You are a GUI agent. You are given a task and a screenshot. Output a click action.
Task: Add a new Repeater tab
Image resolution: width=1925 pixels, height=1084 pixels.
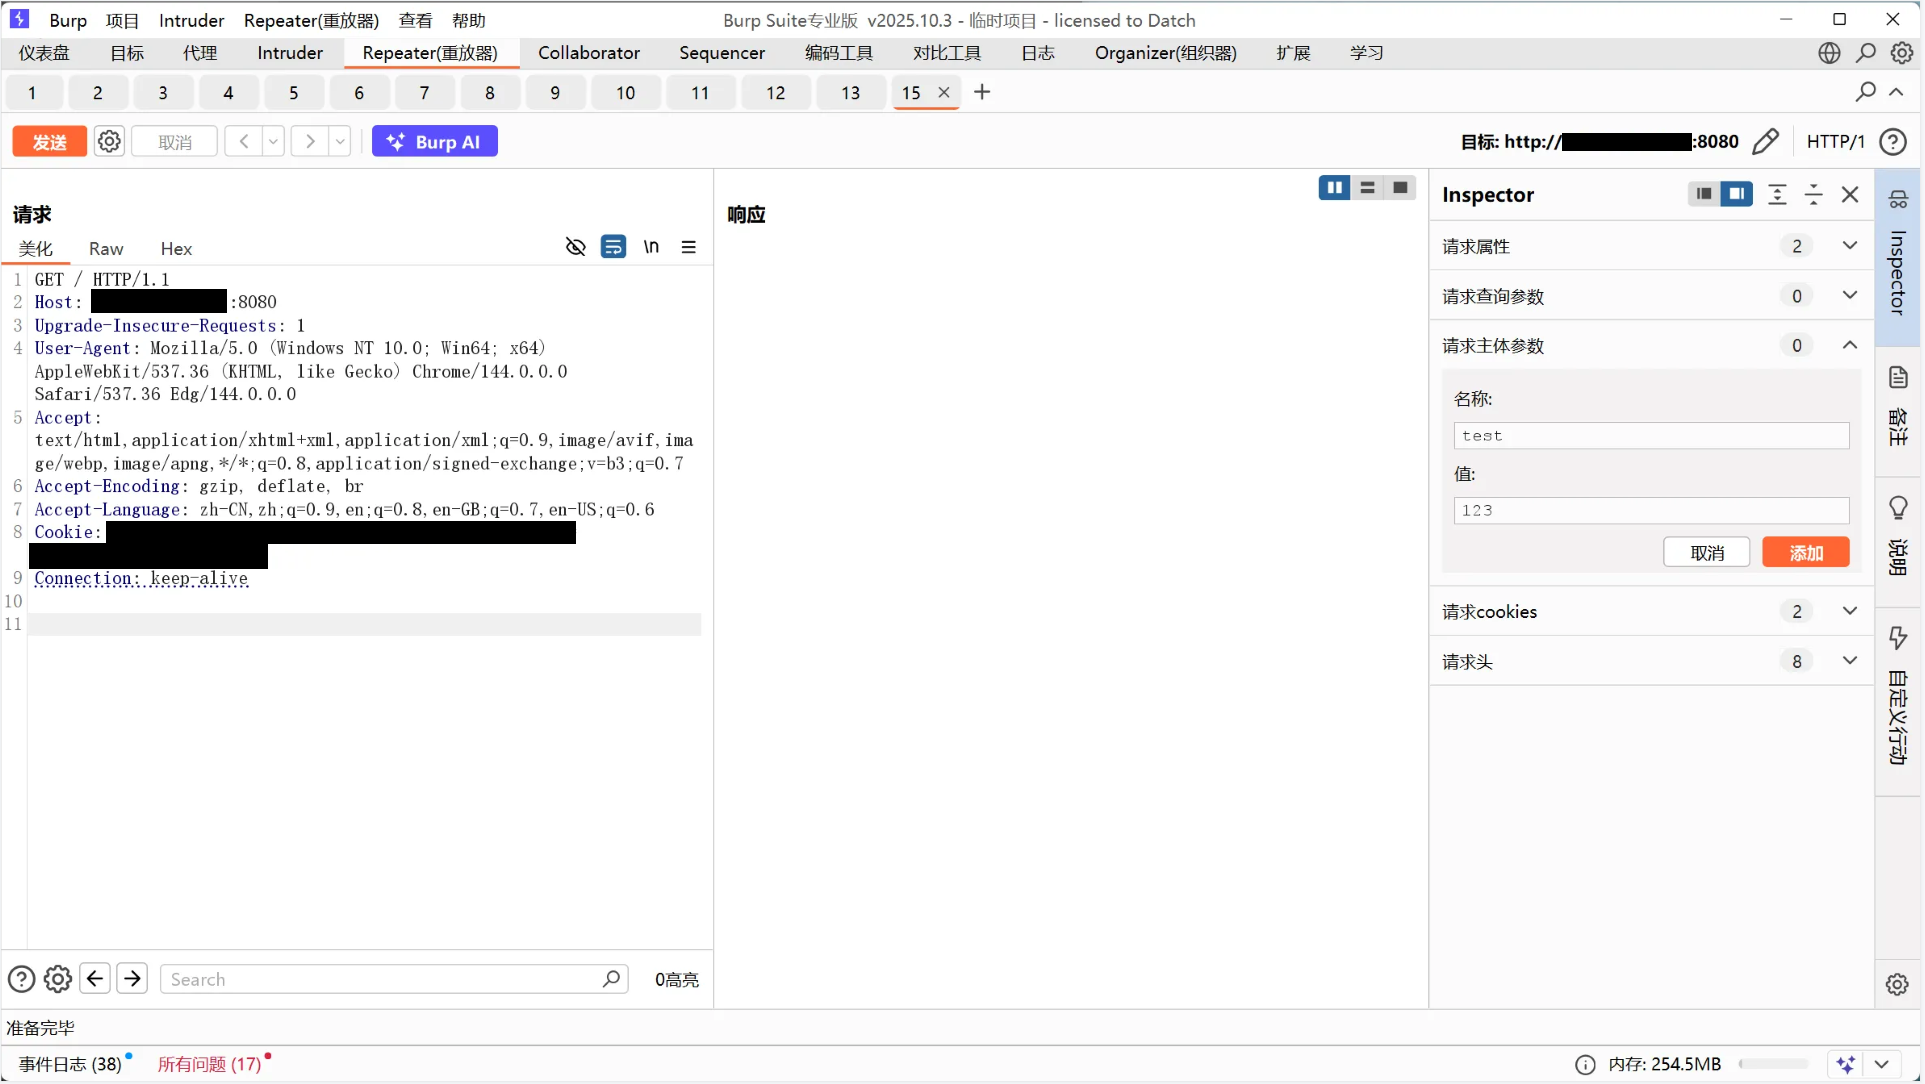pos(982,92)
